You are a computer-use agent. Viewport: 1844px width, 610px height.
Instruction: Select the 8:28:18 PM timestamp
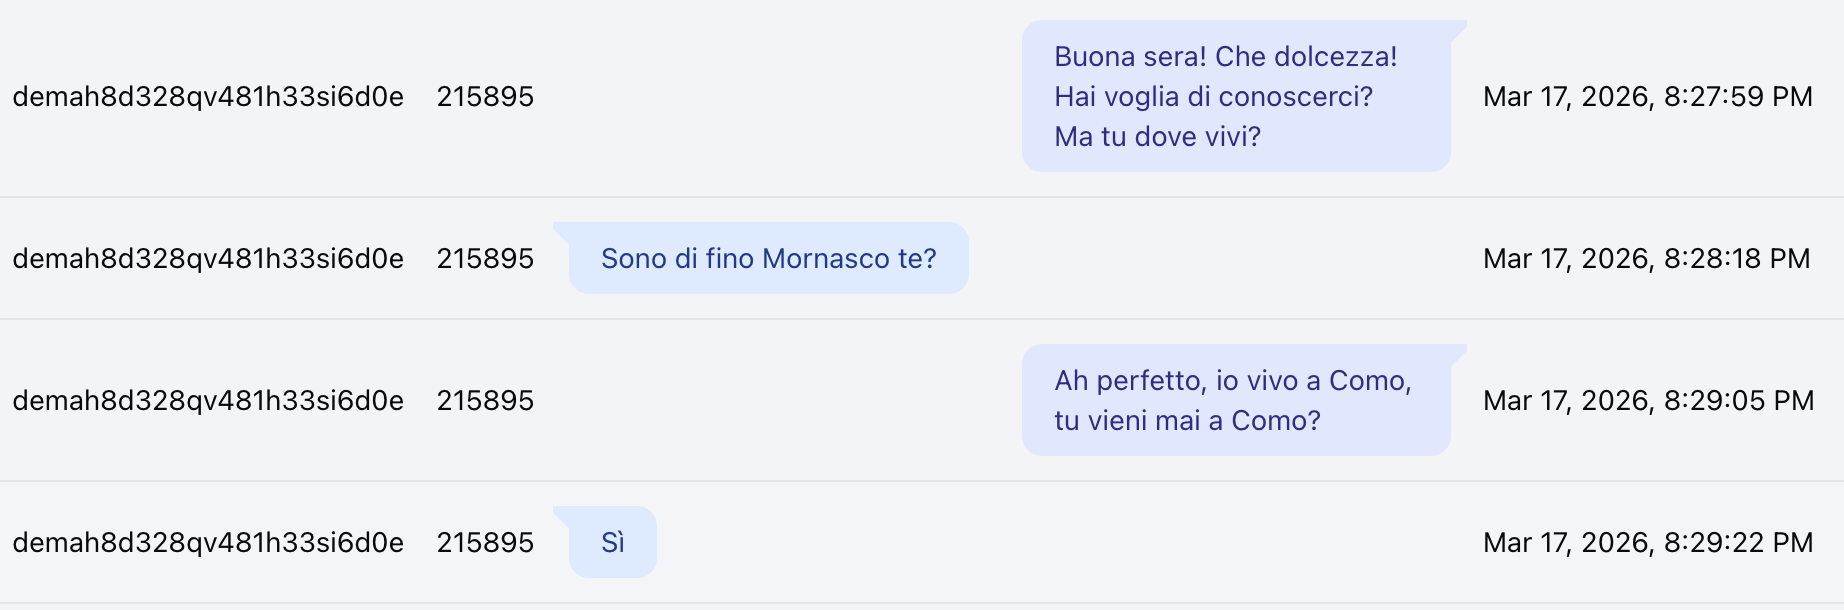point(1646,259)
